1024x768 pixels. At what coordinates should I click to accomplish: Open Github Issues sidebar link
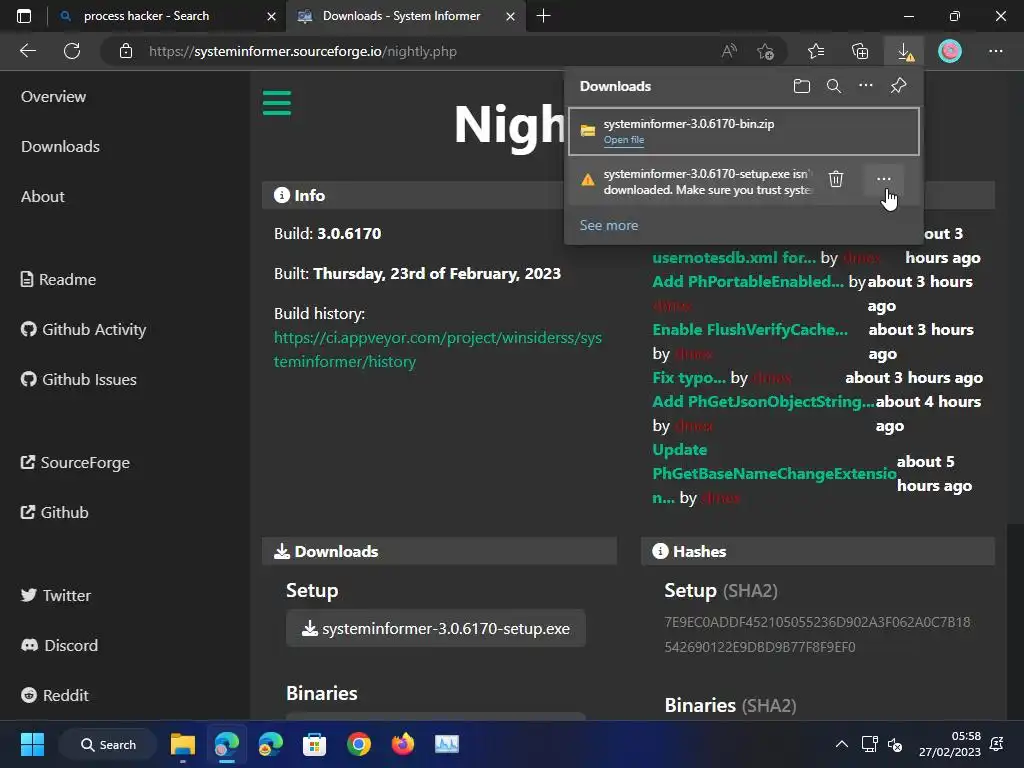[x=78, y=379]
